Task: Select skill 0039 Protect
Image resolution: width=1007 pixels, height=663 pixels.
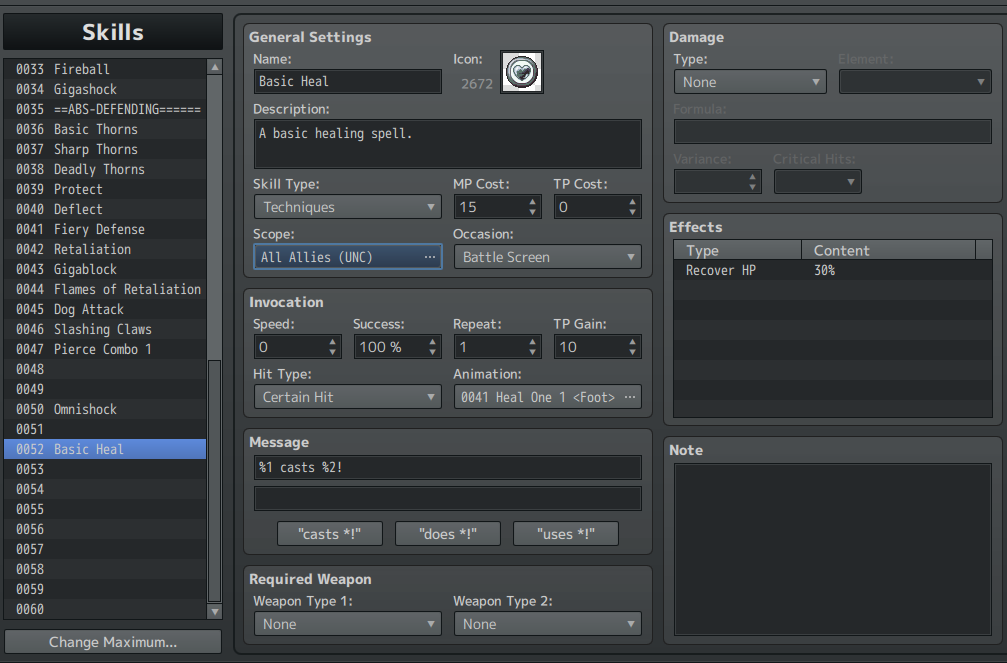Action: (105, 189)
